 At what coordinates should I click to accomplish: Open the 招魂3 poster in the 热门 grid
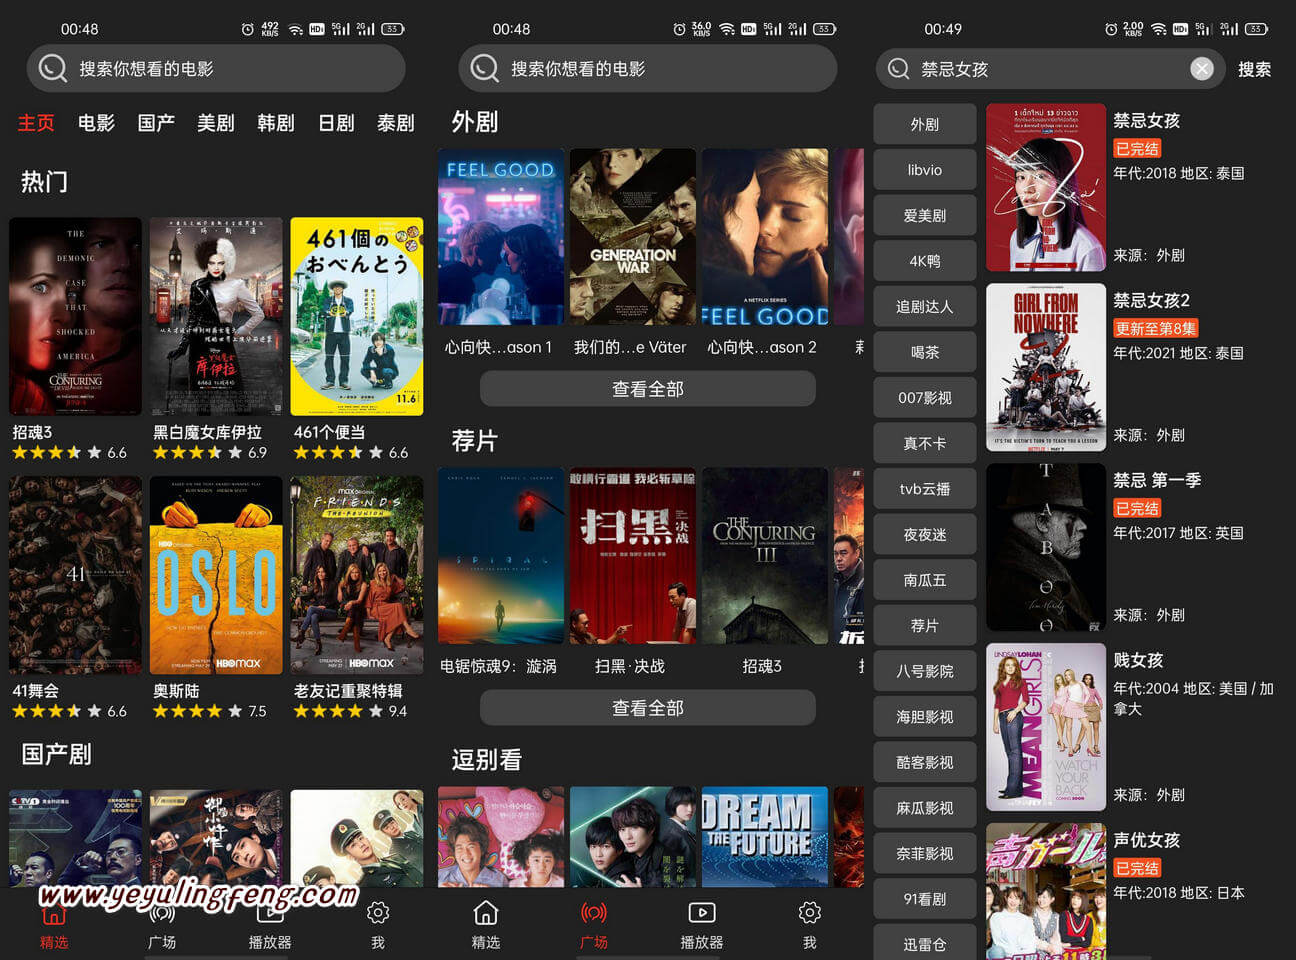coord(75,316)
